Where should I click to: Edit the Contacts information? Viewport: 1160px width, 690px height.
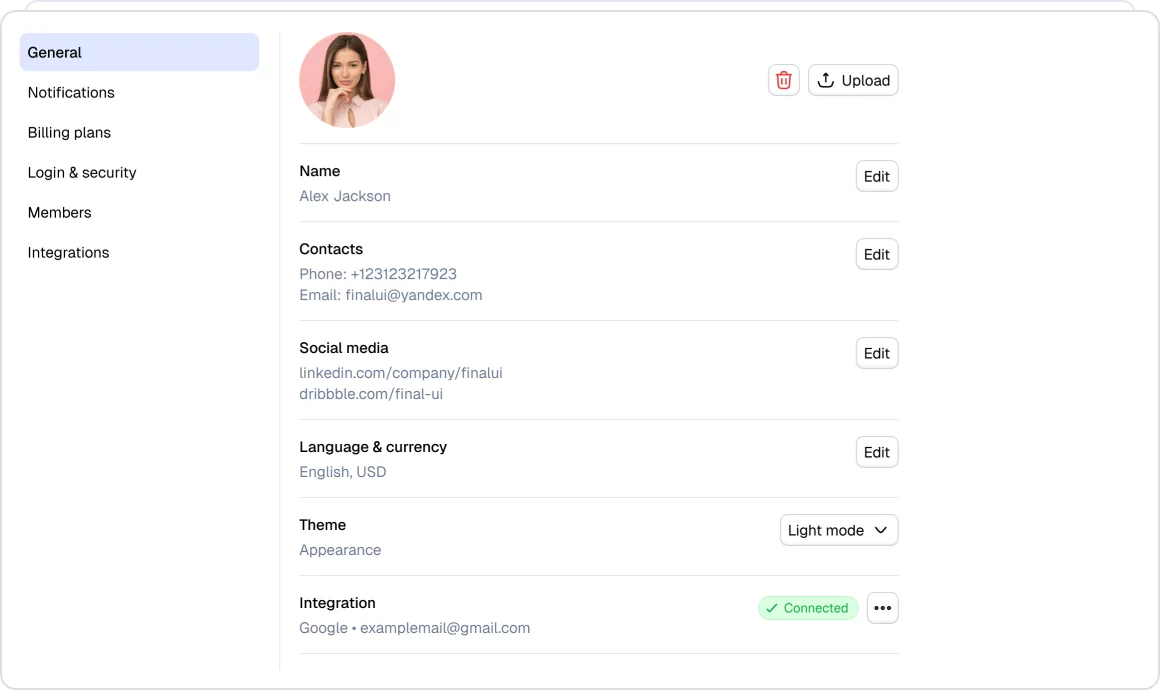pyautogui.click(x=877, y=254)
